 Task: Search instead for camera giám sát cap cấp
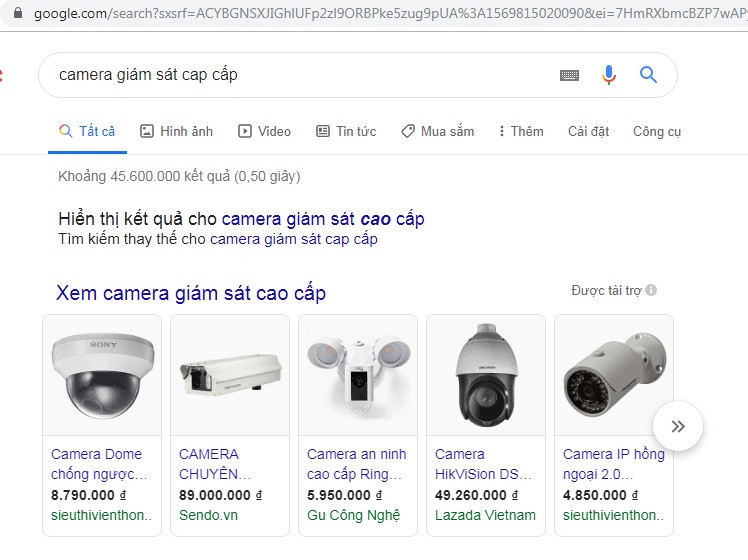293,239
